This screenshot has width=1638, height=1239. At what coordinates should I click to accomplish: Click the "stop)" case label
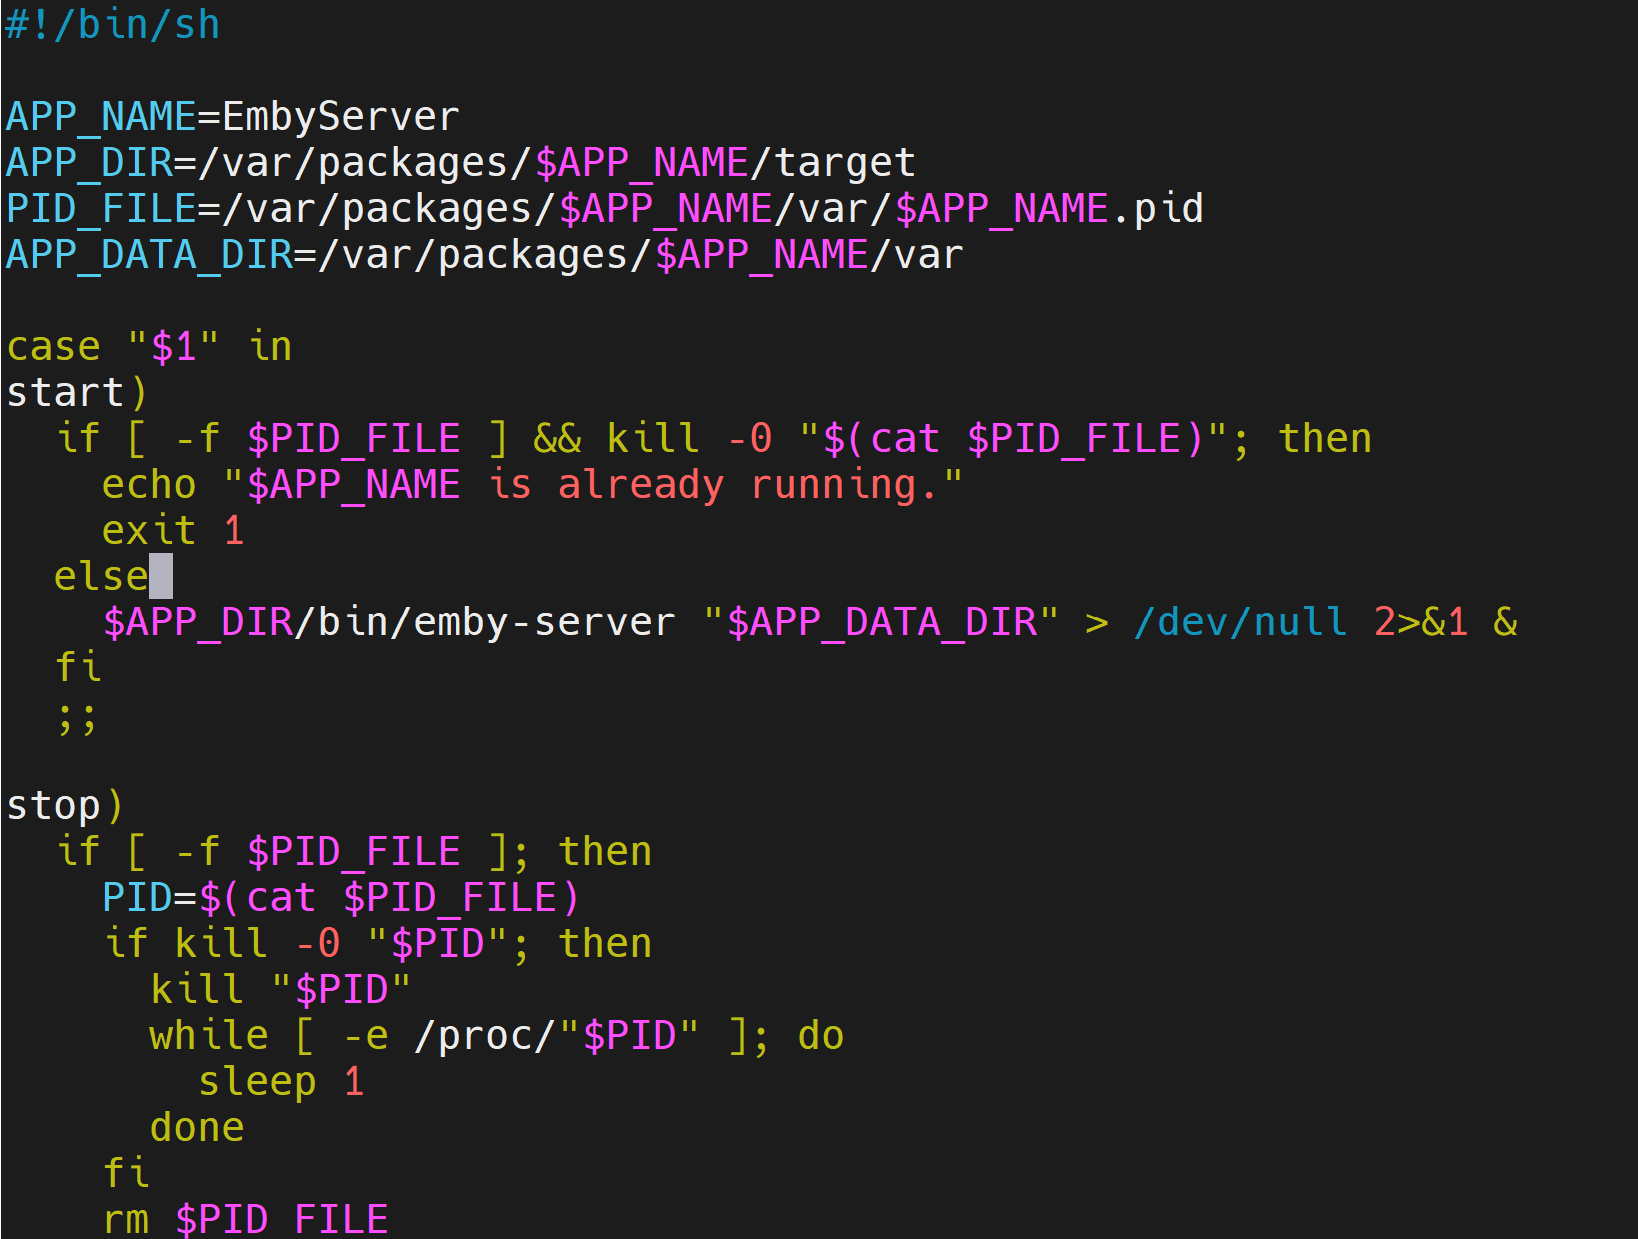tap(65, 806)
